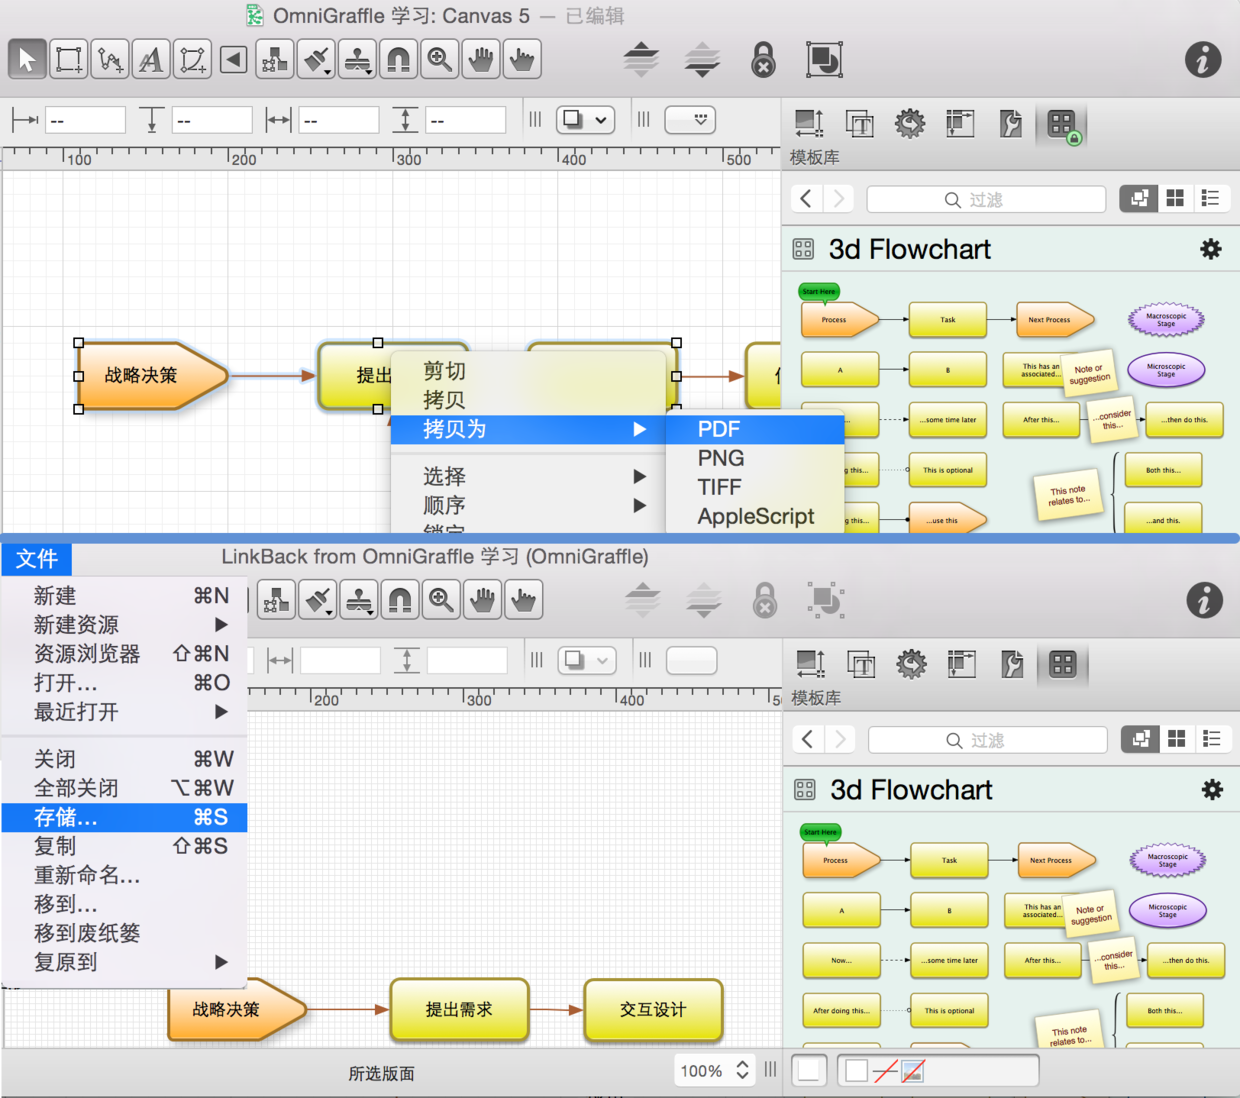Click the Lock icon in top toolbar
1240x1098 pixels.
click(x=763, y=59)
